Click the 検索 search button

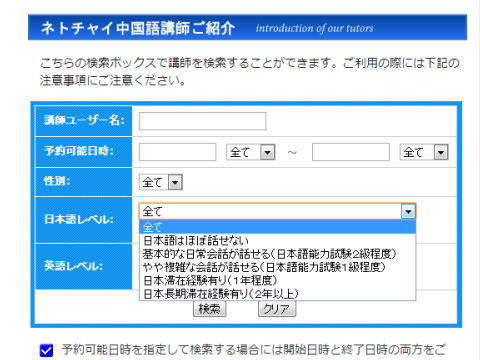(209, 309)
